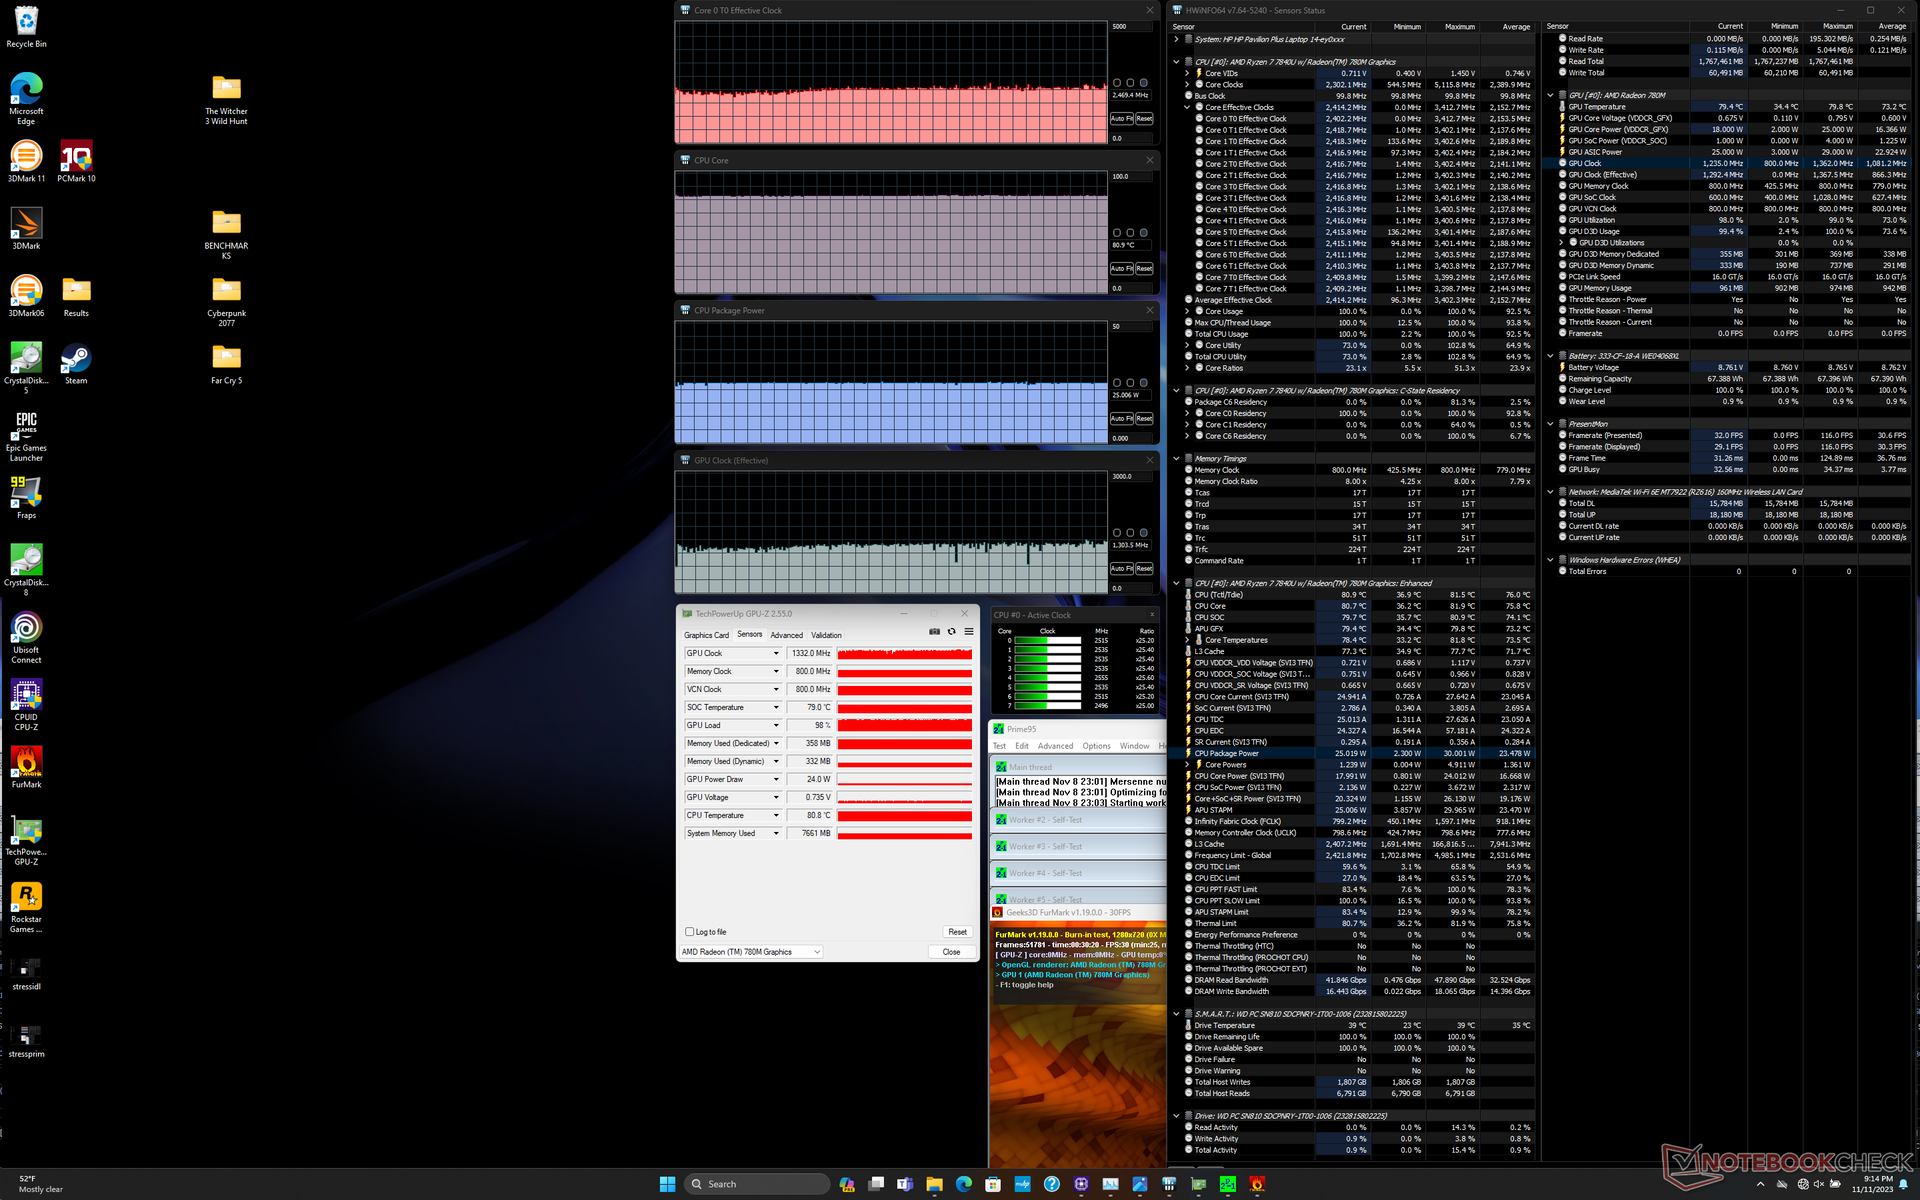Collapse Memory Timings section in HWiNFO
The width and height of the screenshot is (1920, 1200).
1176,459
